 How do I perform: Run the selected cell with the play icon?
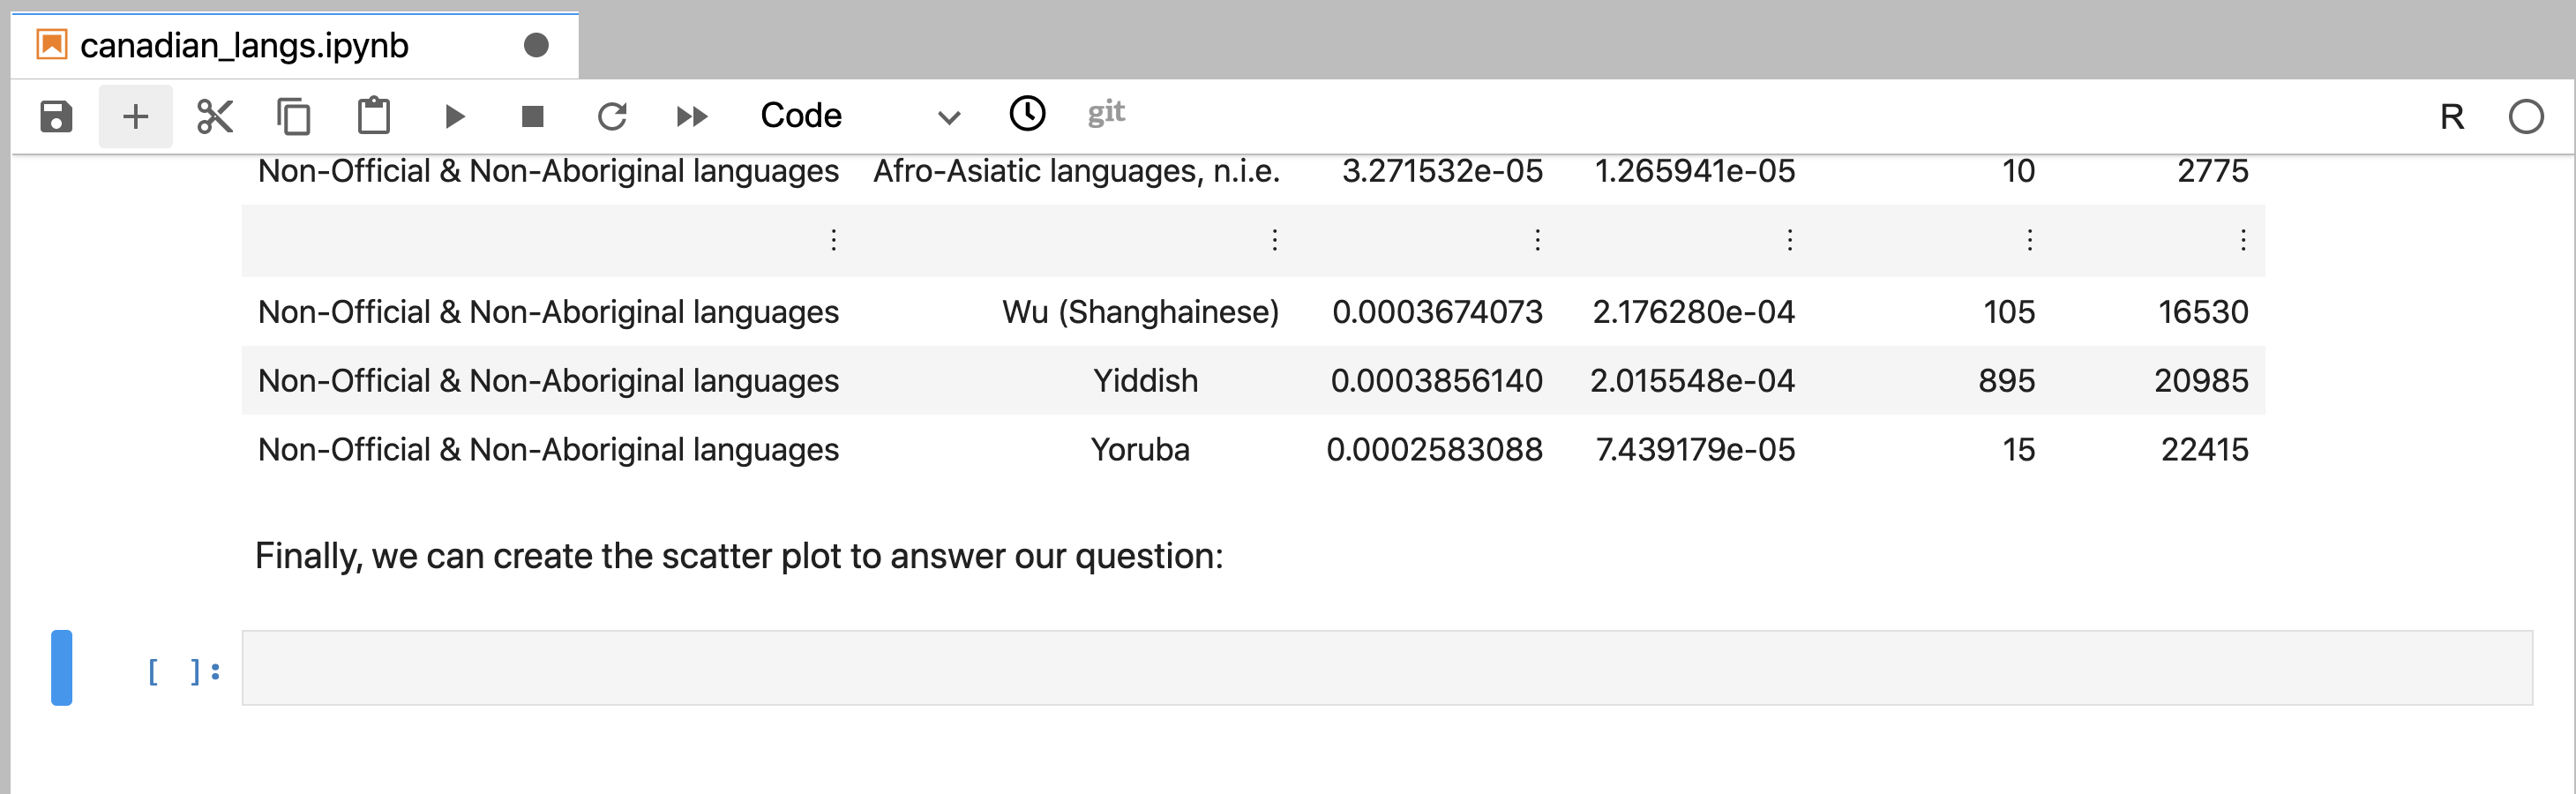click(454, 117)
